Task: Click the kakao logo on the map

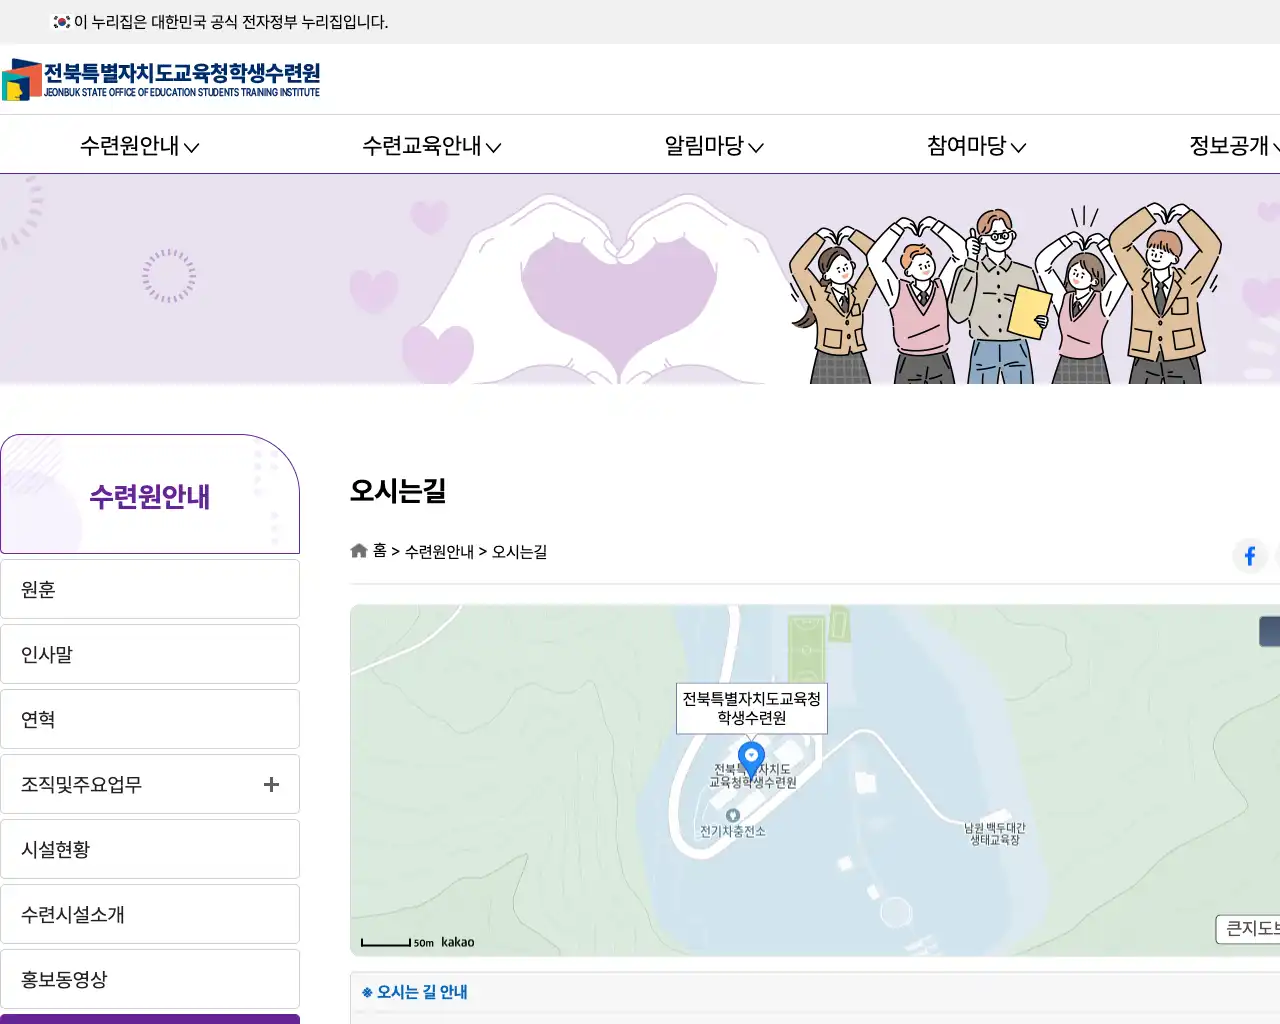Action: 458,941
